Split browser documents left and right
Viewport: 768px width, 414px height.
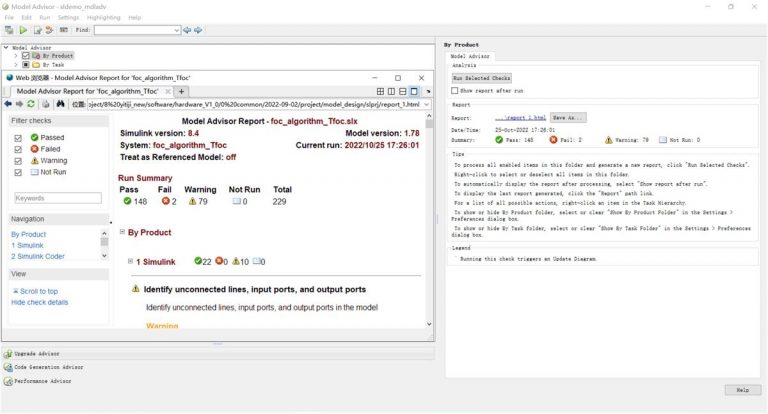[391, 91]
